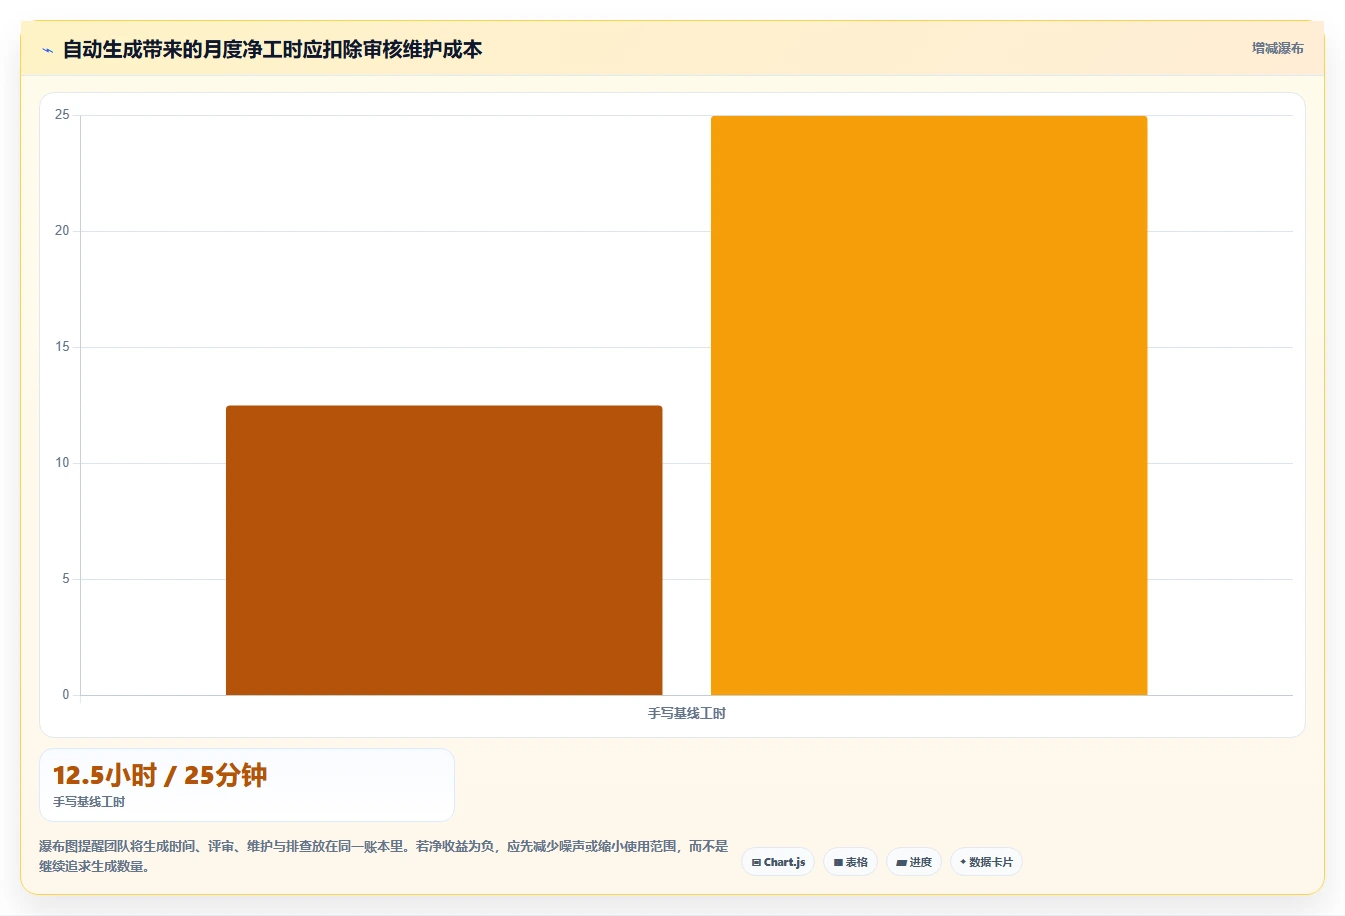
Task: Click the panel title 自动生成带来的月度净工时应扣除审核维护成本
Action: coord(272,49)
